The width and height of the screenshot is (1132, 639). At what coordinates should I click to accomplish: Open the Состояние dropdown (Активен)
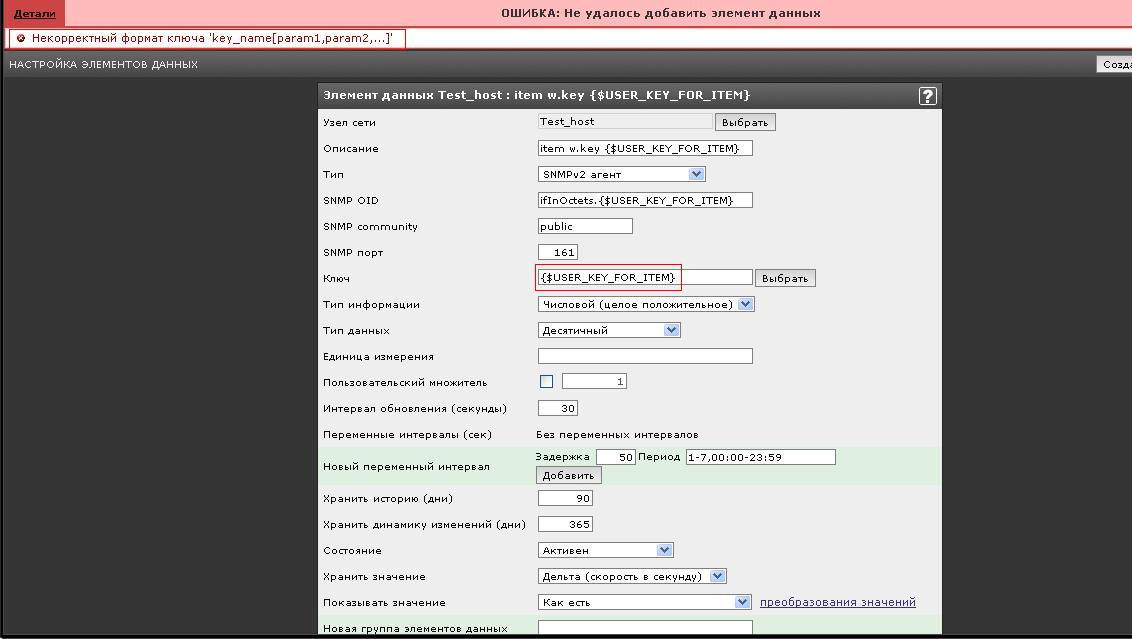click(x=606, y=550)
